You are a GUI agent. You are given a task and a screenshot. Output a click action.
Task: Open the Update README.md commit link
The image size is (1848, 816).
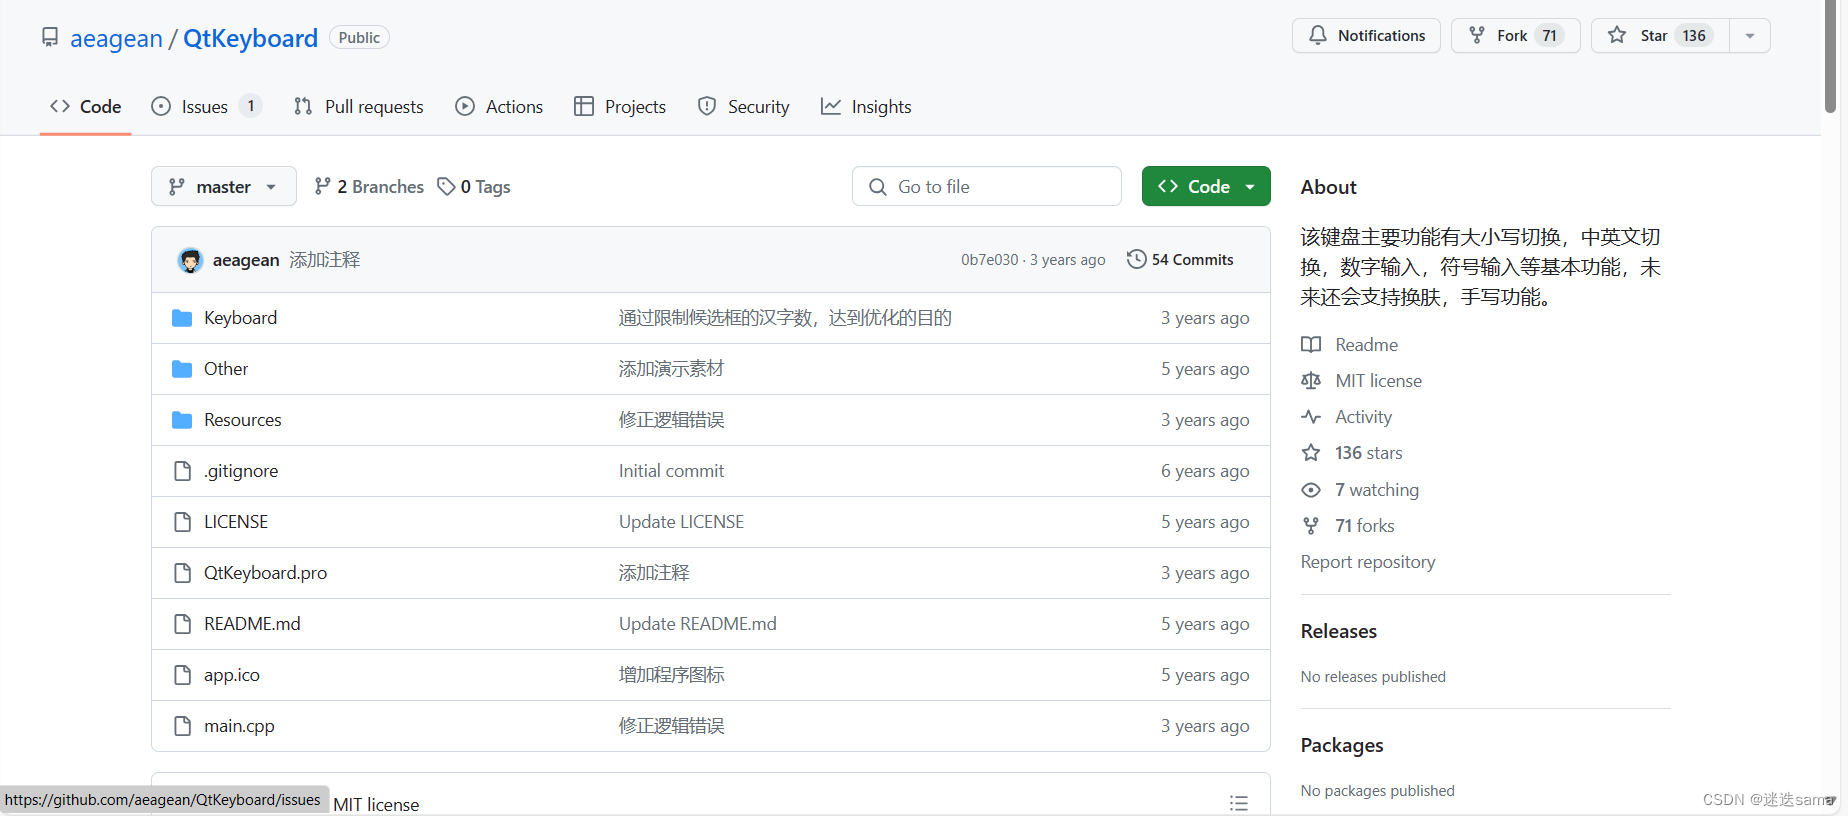coord(697,624)
